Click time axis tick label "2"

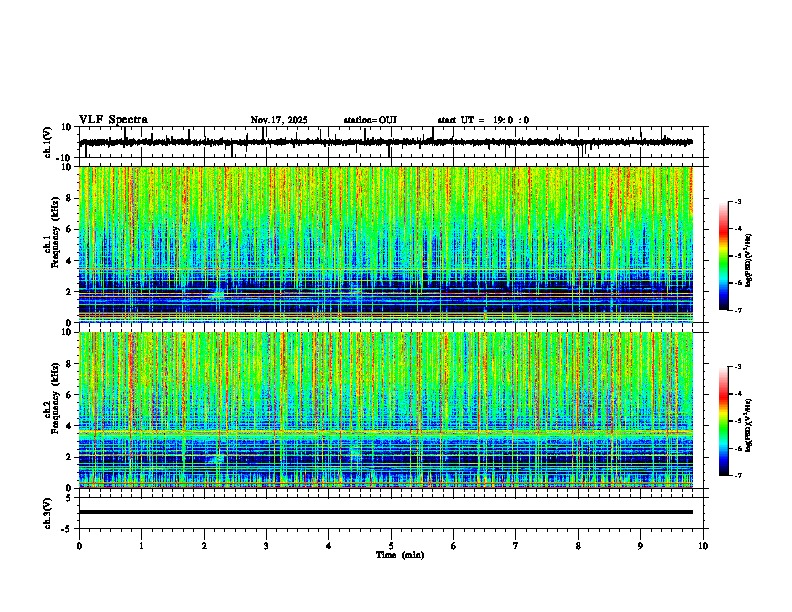pyautogui.click(x=204, y=546)
